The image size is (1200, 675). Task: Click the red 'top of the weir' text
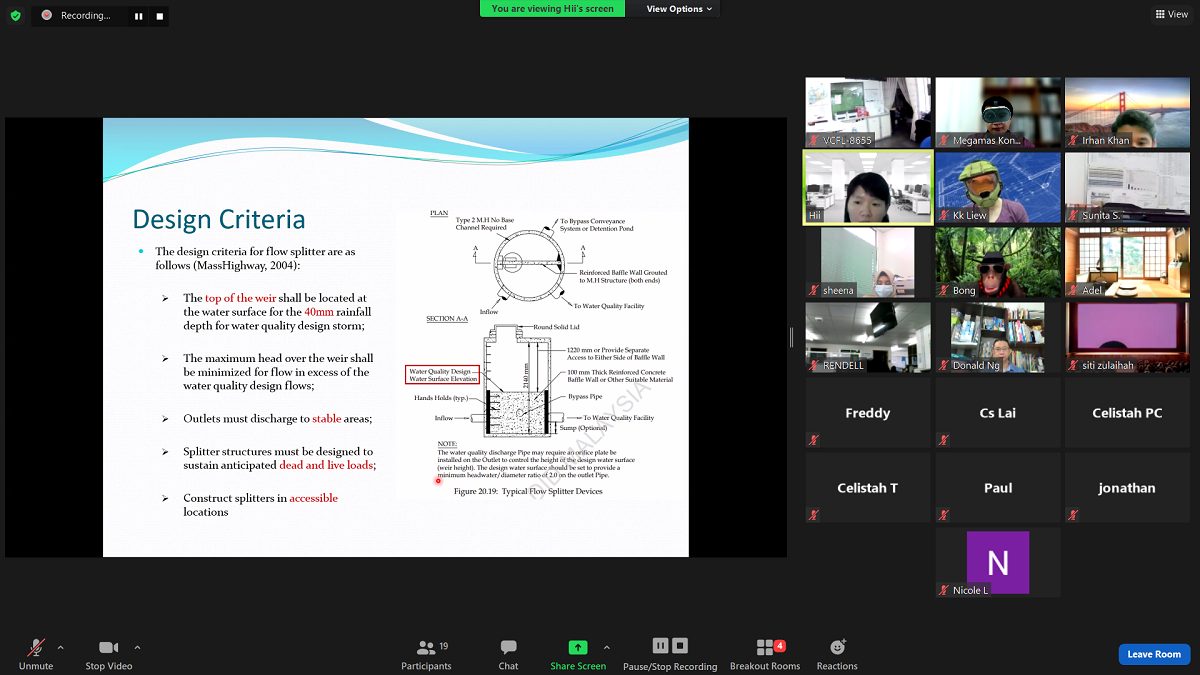click(241, 298)
